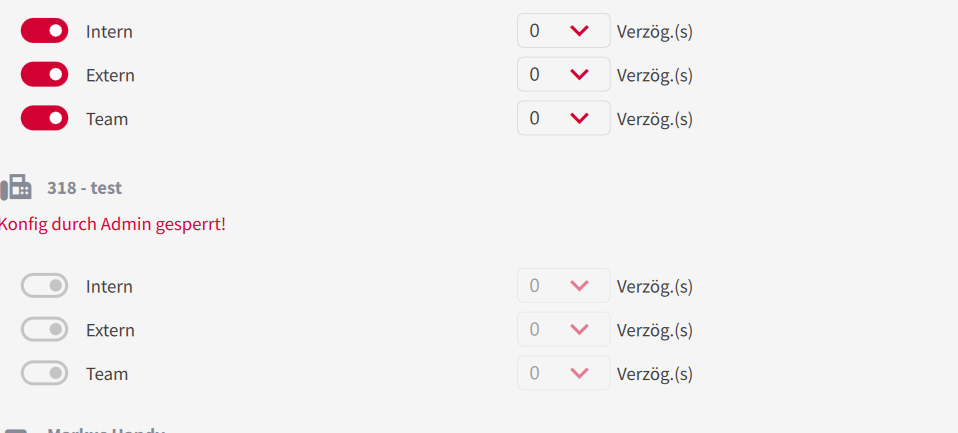Toggle the greyed Intern switch under 318 - test
The width and height of the screenshot is (958, 433).
pyautogui.click(x=44, y=286)
